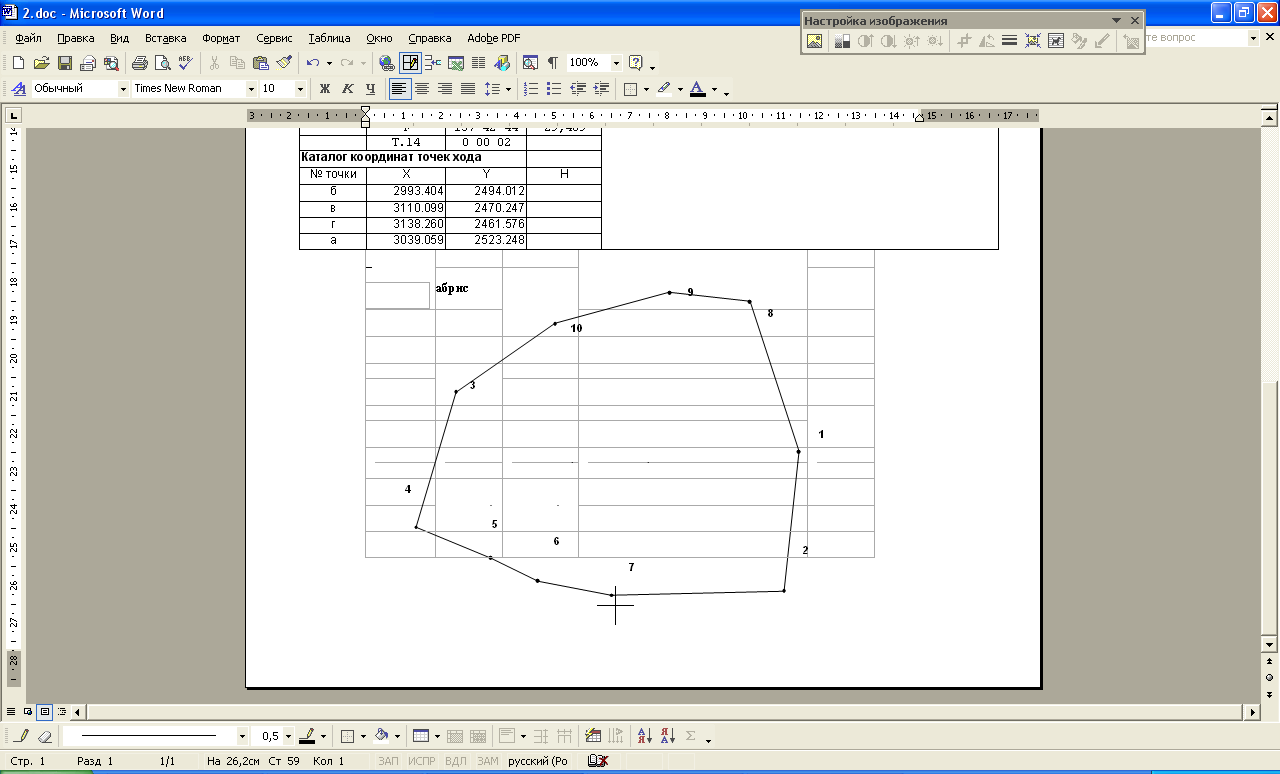Viewport: 1280px width, 774px height.
Task: Open the zoom percentage dropdown
Action: pos(616,63)
